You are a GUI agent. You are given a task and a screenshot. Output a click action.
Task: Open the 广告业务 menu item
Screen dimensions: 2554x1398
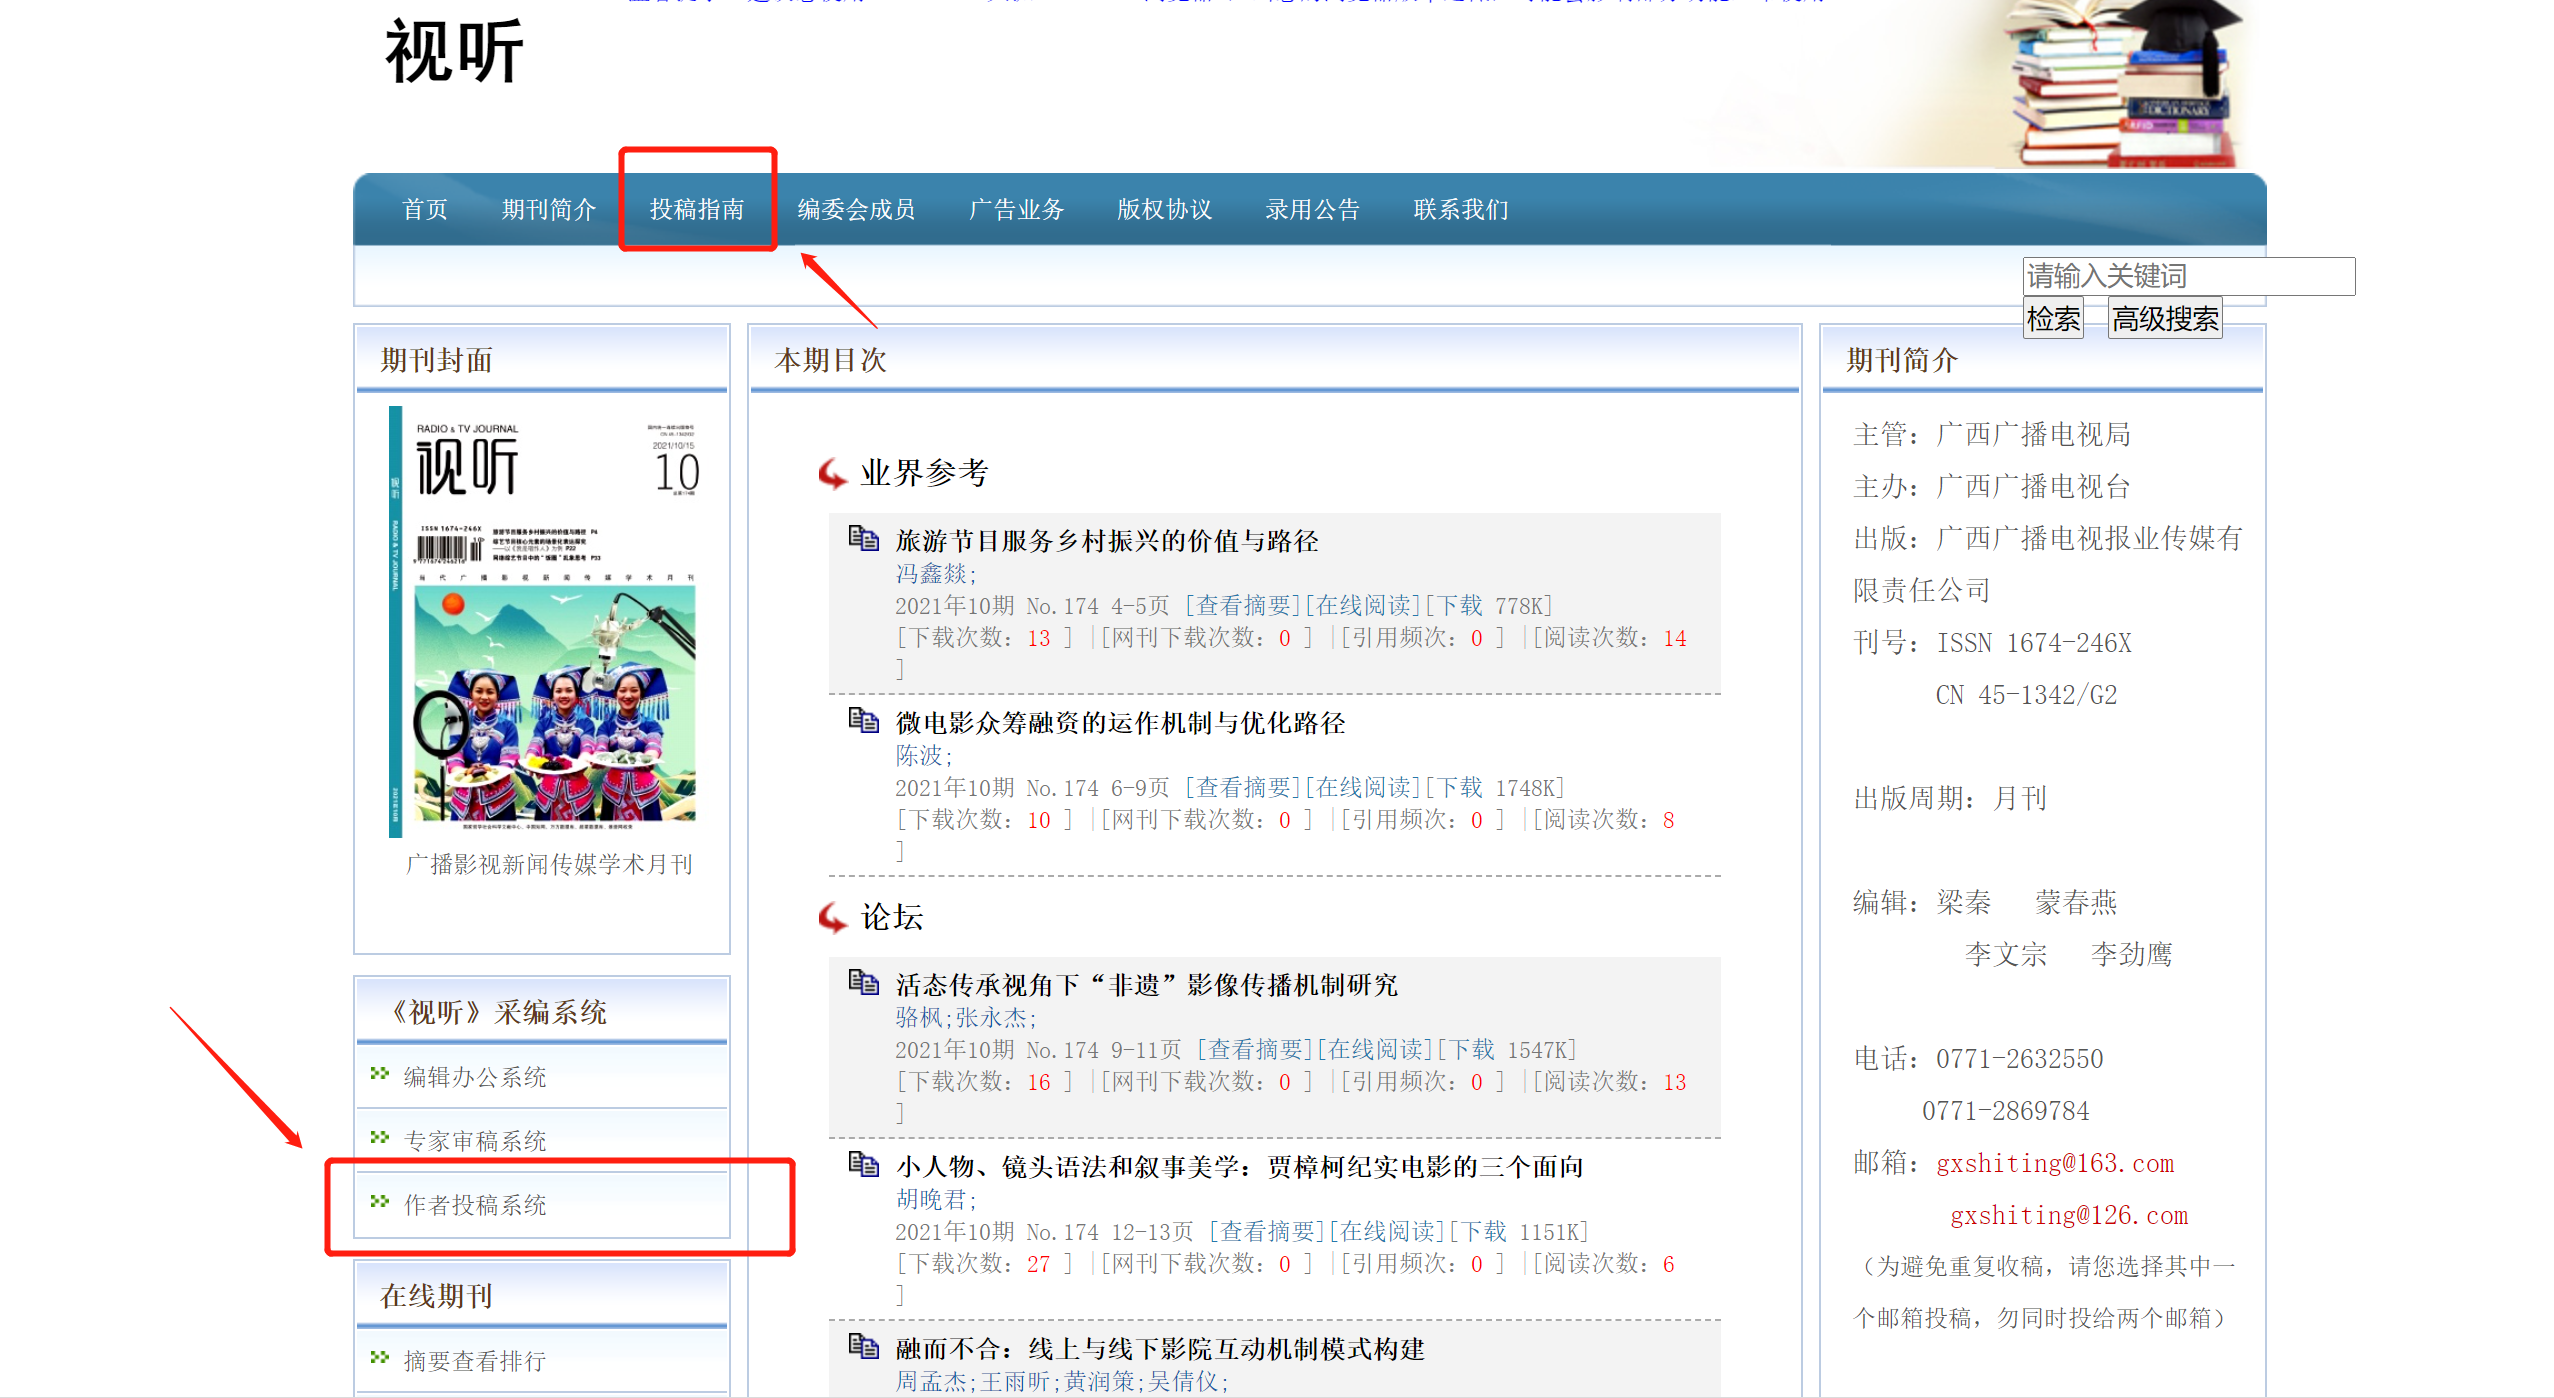(x=1017, y=209)
